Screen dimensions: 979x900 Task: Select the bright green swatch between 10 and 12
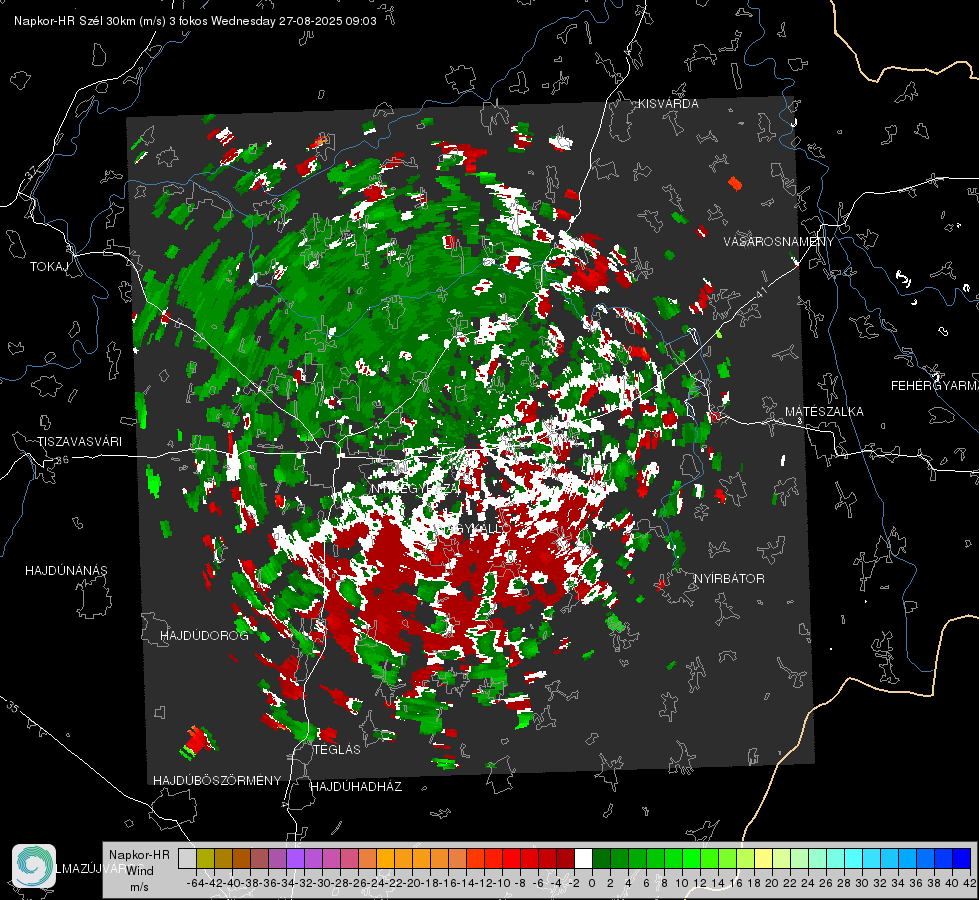point(691,858)
